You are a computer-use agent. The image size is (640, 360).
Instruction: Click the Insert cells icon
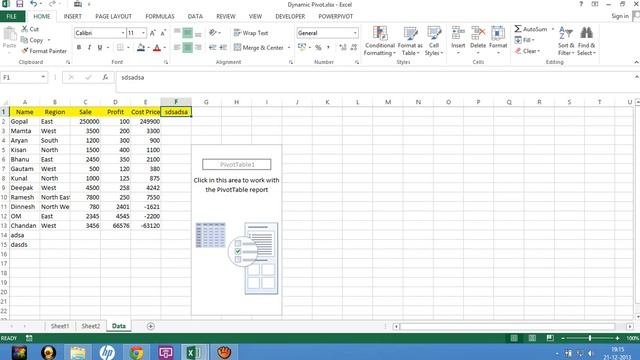point(458,32)
